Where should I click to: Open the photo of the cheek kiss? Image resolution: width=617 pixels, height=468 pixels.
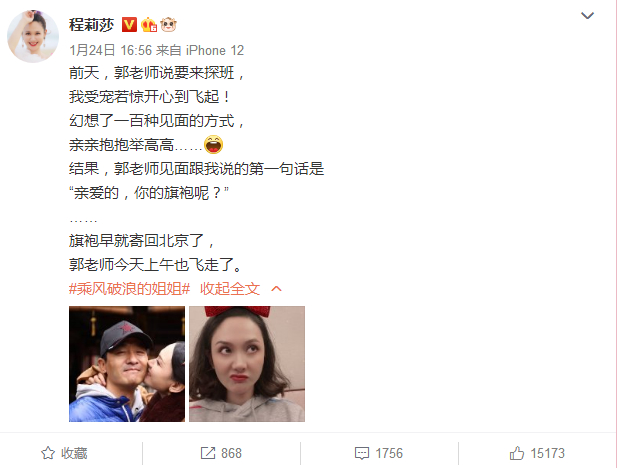127,364
